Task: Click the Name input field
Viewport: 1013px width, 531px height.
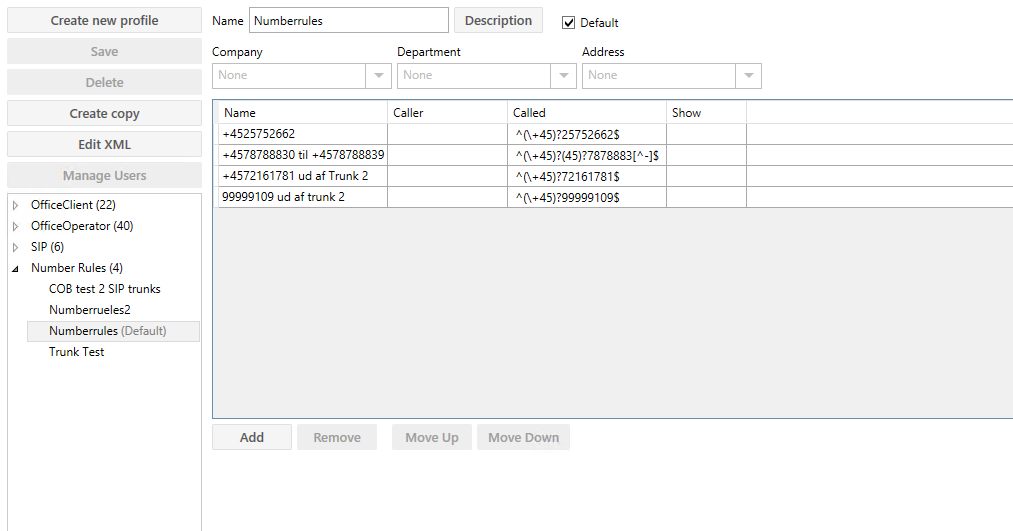Action: click(x=348, y=21)
